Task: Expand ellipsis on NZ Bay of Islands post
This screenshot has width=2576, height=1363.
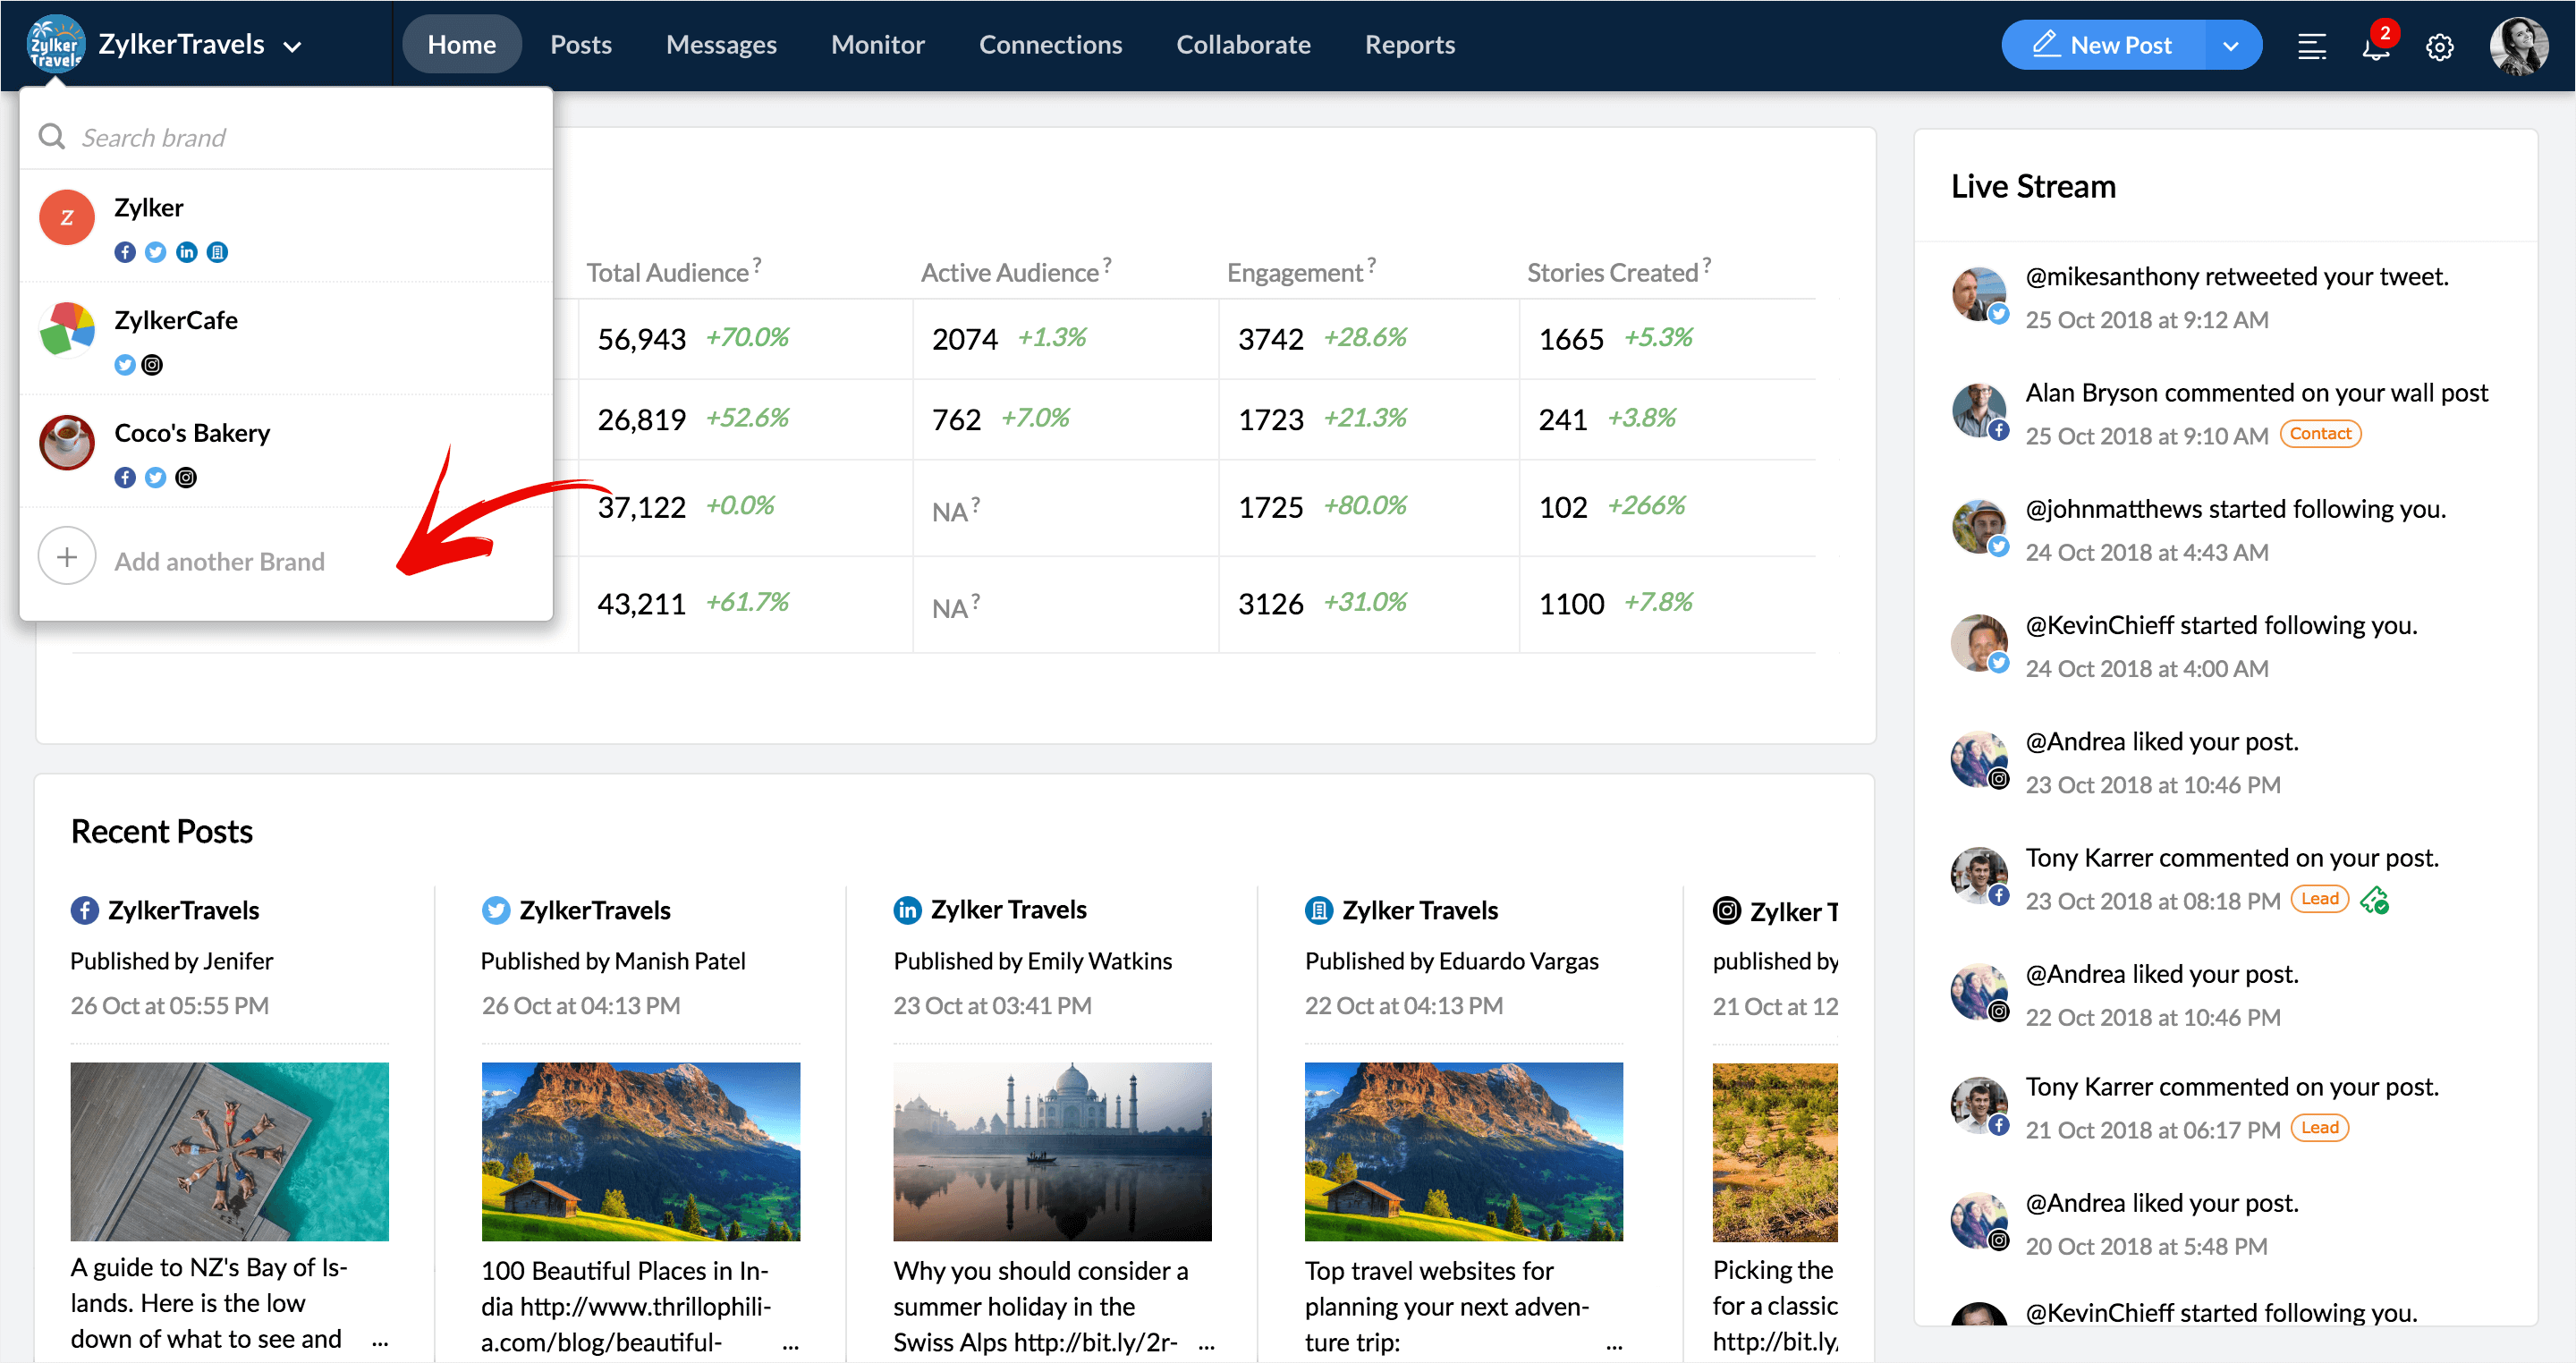Action: click(x=380, y=1343)
